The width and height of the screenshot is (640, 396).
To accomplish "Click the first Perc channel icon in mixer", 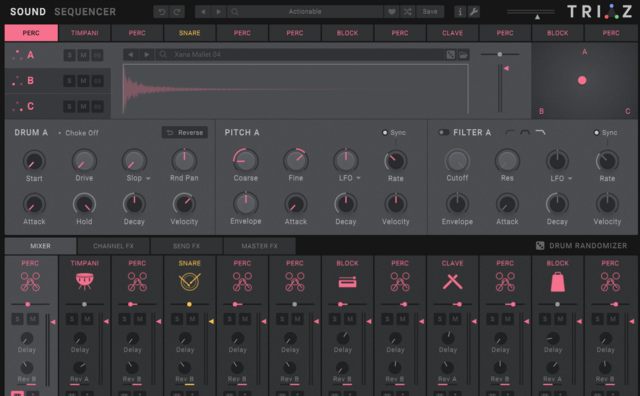I will (x=30, y=281).
